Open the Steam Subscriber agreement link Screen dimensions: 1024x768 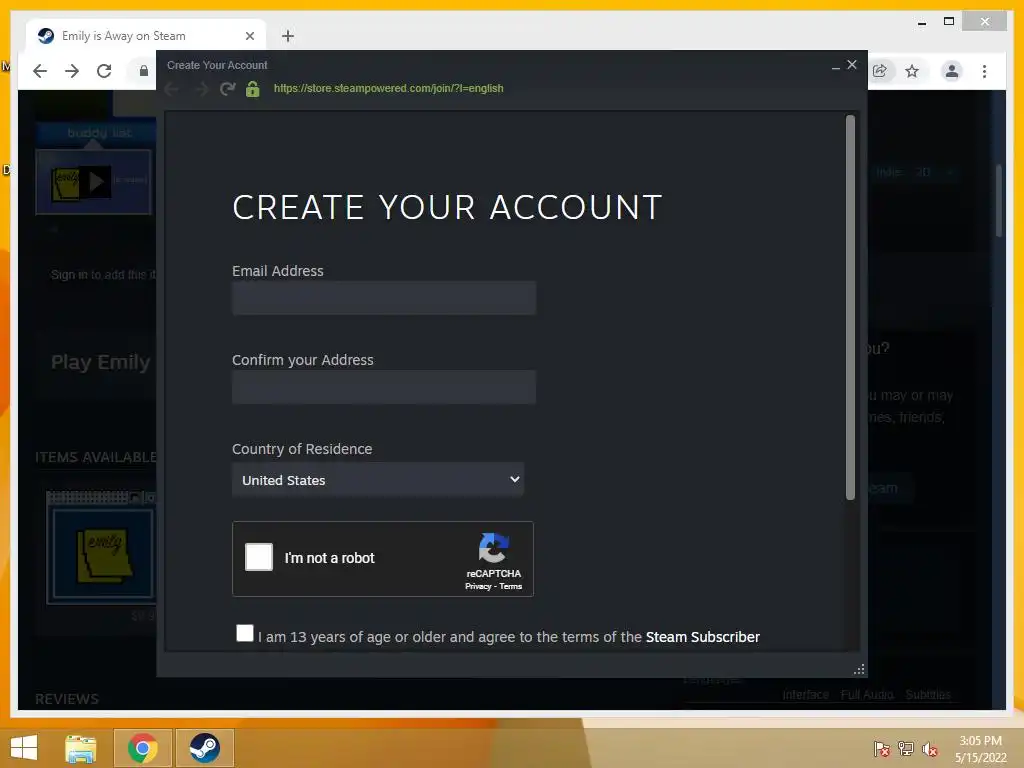[703, 637]
